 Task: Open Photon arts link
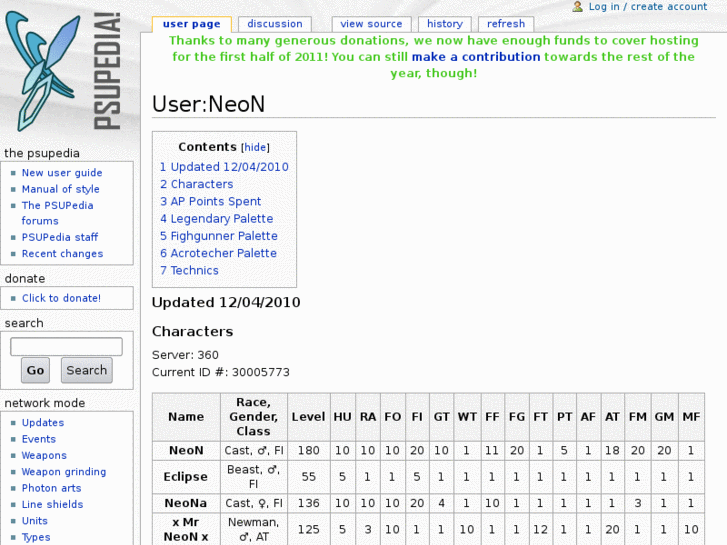point(51,488)
